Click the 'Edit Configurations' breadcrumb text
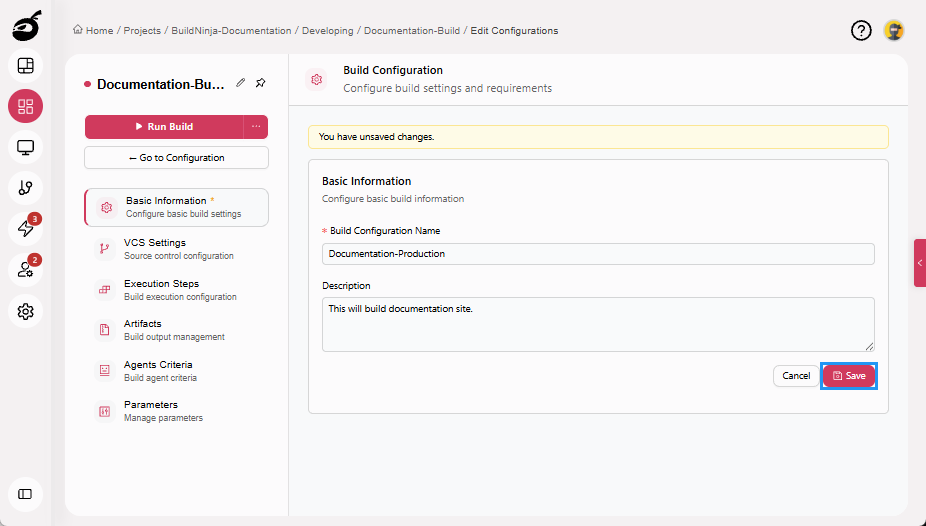The image size is (926, 526). point(514,30)
